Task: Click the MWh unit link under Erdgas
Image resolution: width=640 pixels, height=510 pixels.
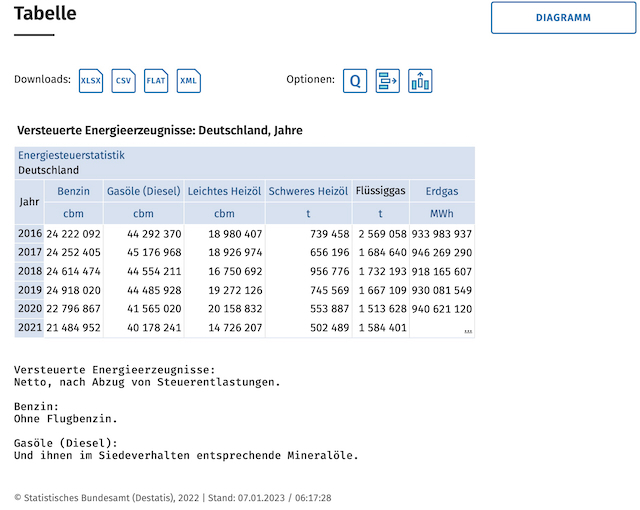Action: click(442, 213)
